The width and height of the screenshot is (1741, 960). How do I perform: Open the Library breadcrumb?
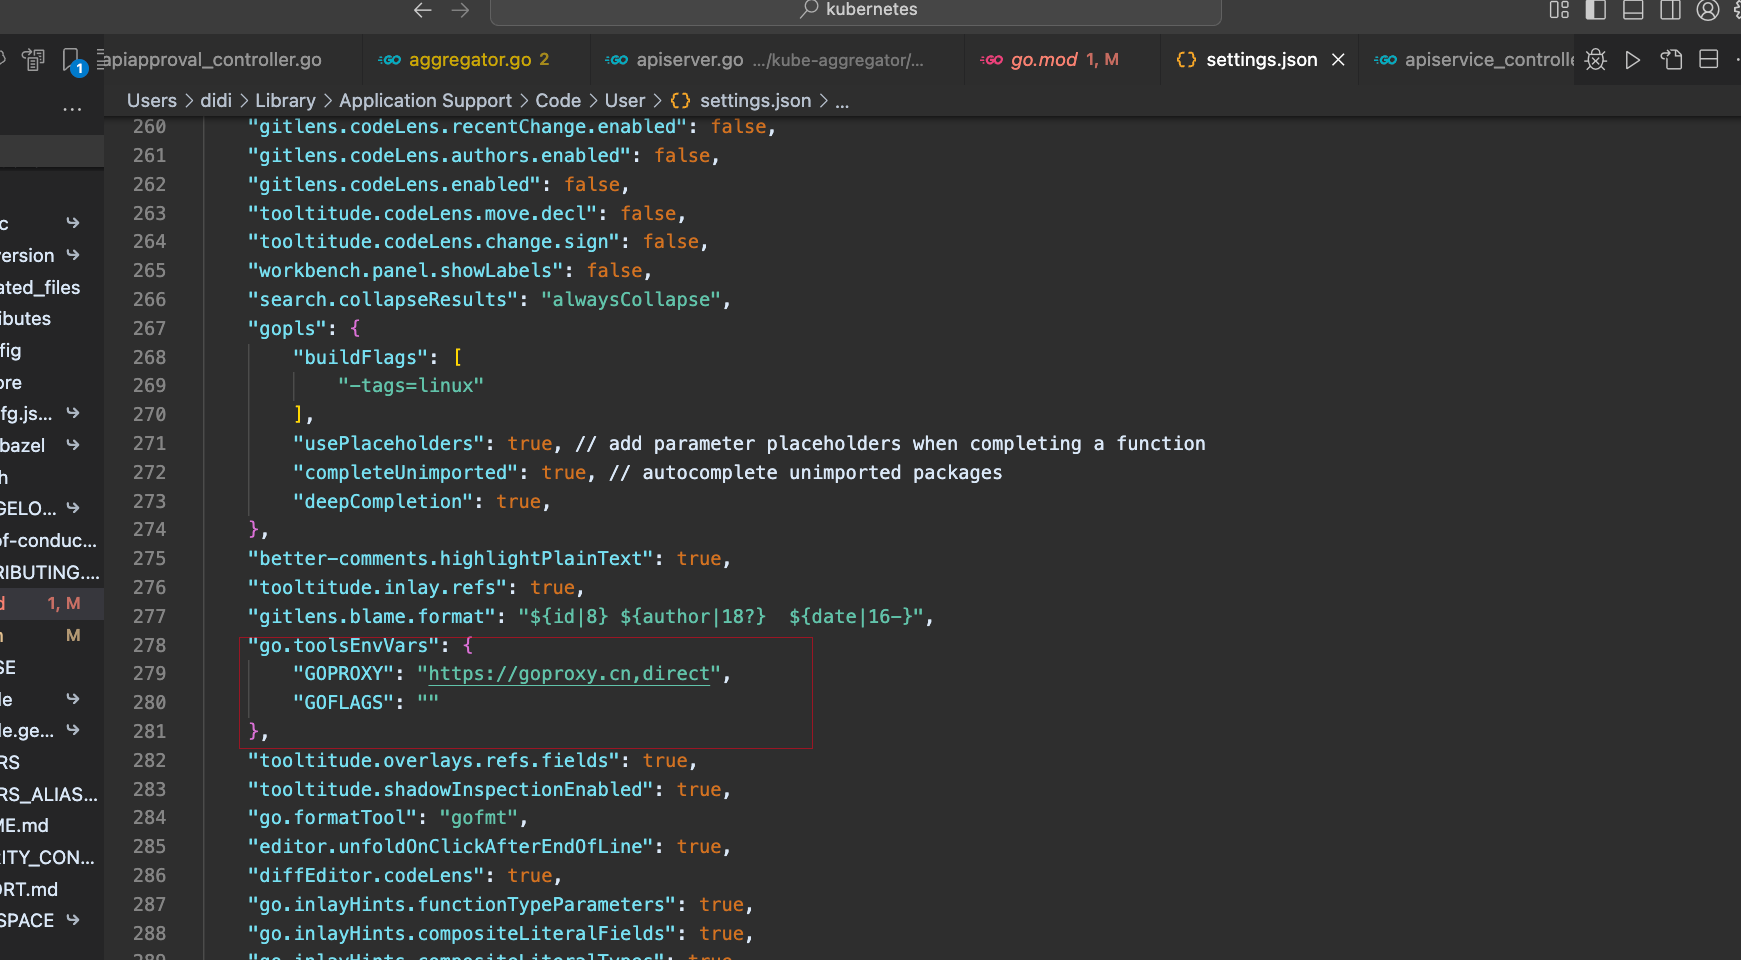pyautogui.click(x=285, y=101)
